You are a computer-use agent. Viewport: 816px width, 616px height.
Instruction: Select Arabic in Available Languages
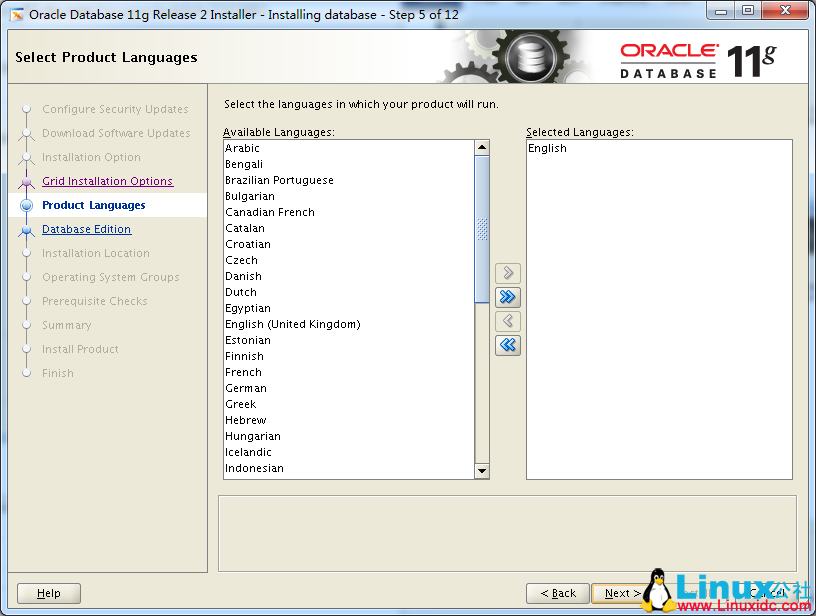click(x=242, y=148)
